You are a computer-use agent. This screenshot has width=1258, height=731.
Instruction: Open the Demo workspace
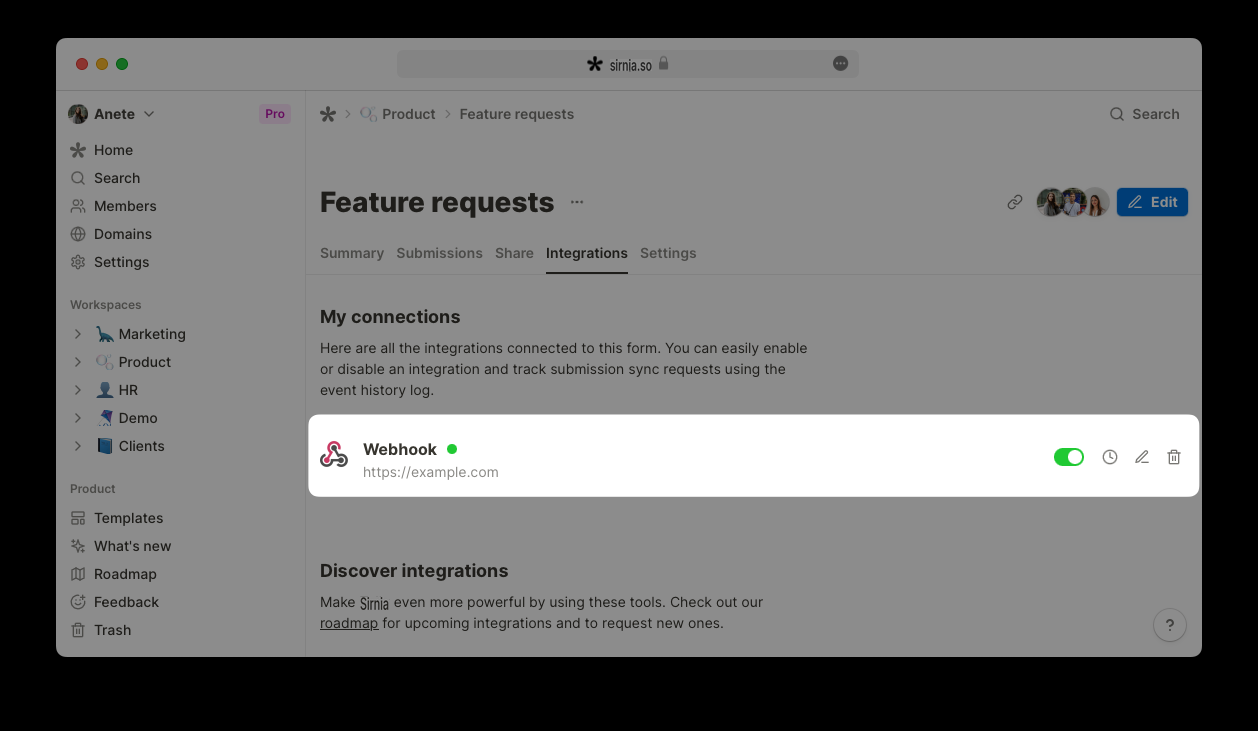(x=127, y=418)
